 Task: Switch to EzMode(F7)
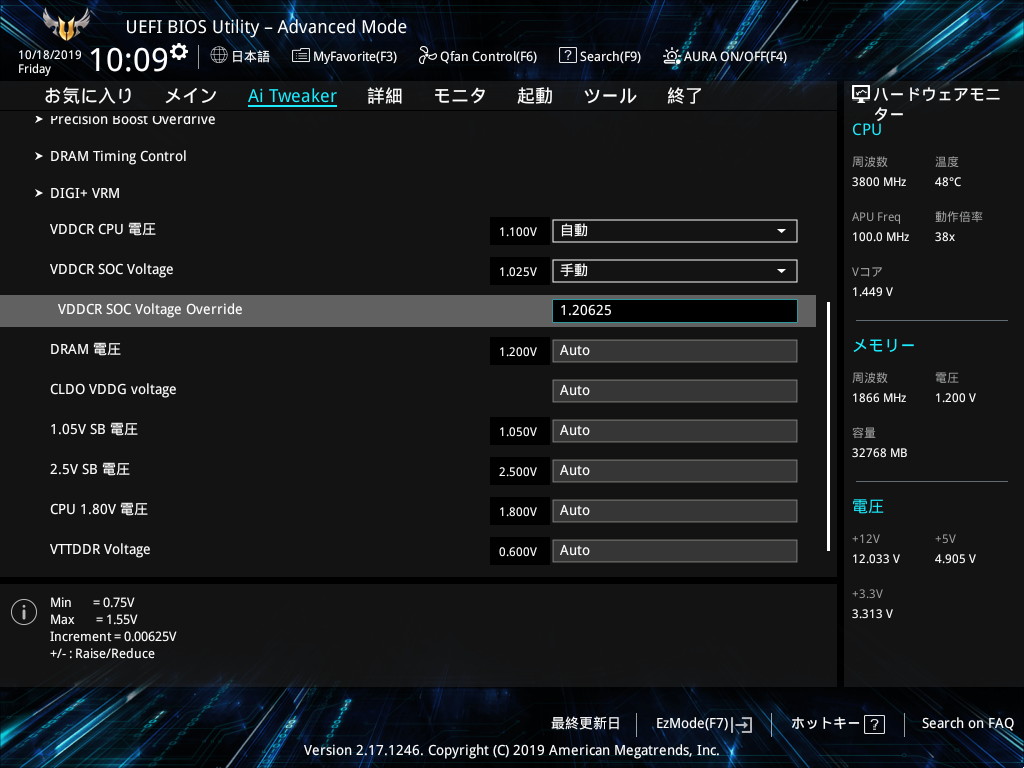tap(704, 724)
